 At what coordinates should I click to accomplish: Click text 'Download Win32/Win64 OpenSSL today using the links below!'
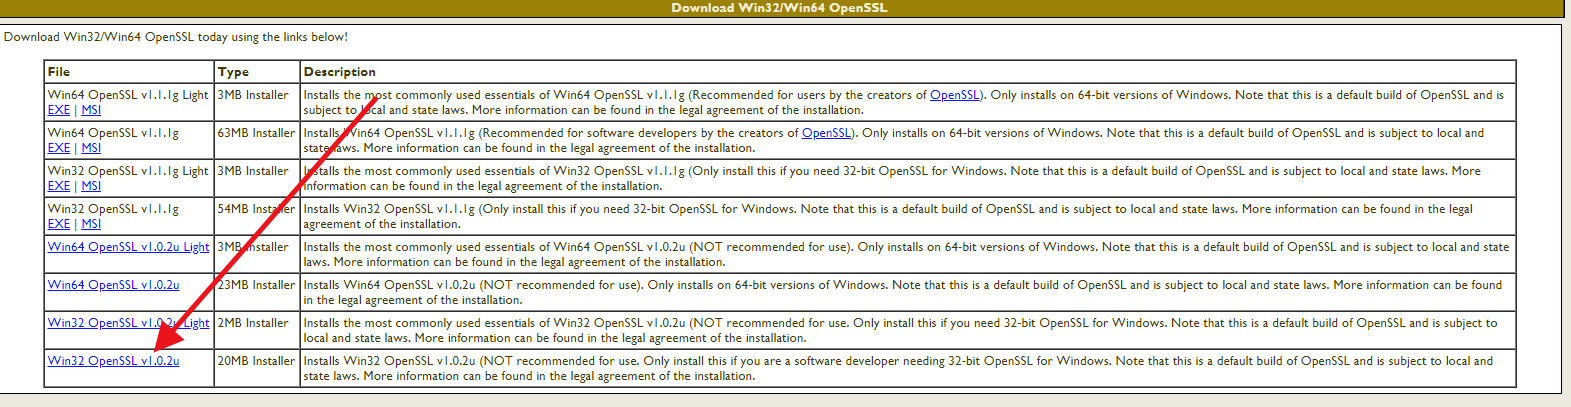[x=176, y=37]
